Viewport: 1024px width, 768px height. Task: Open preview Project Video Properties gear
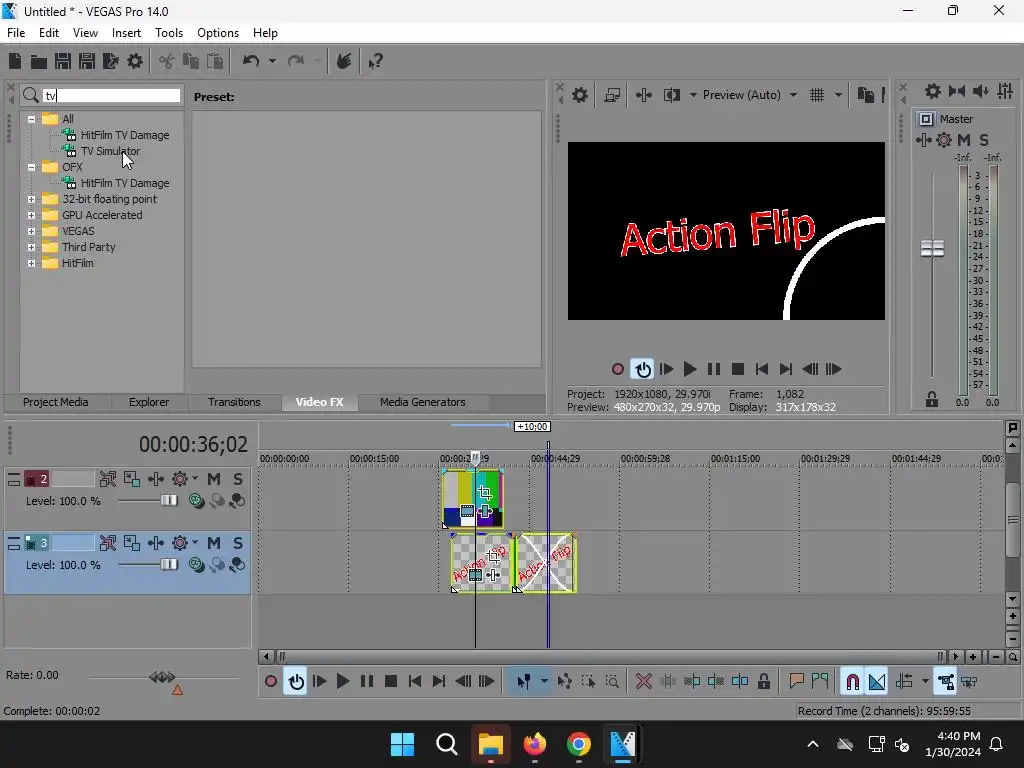coord(580,95)
